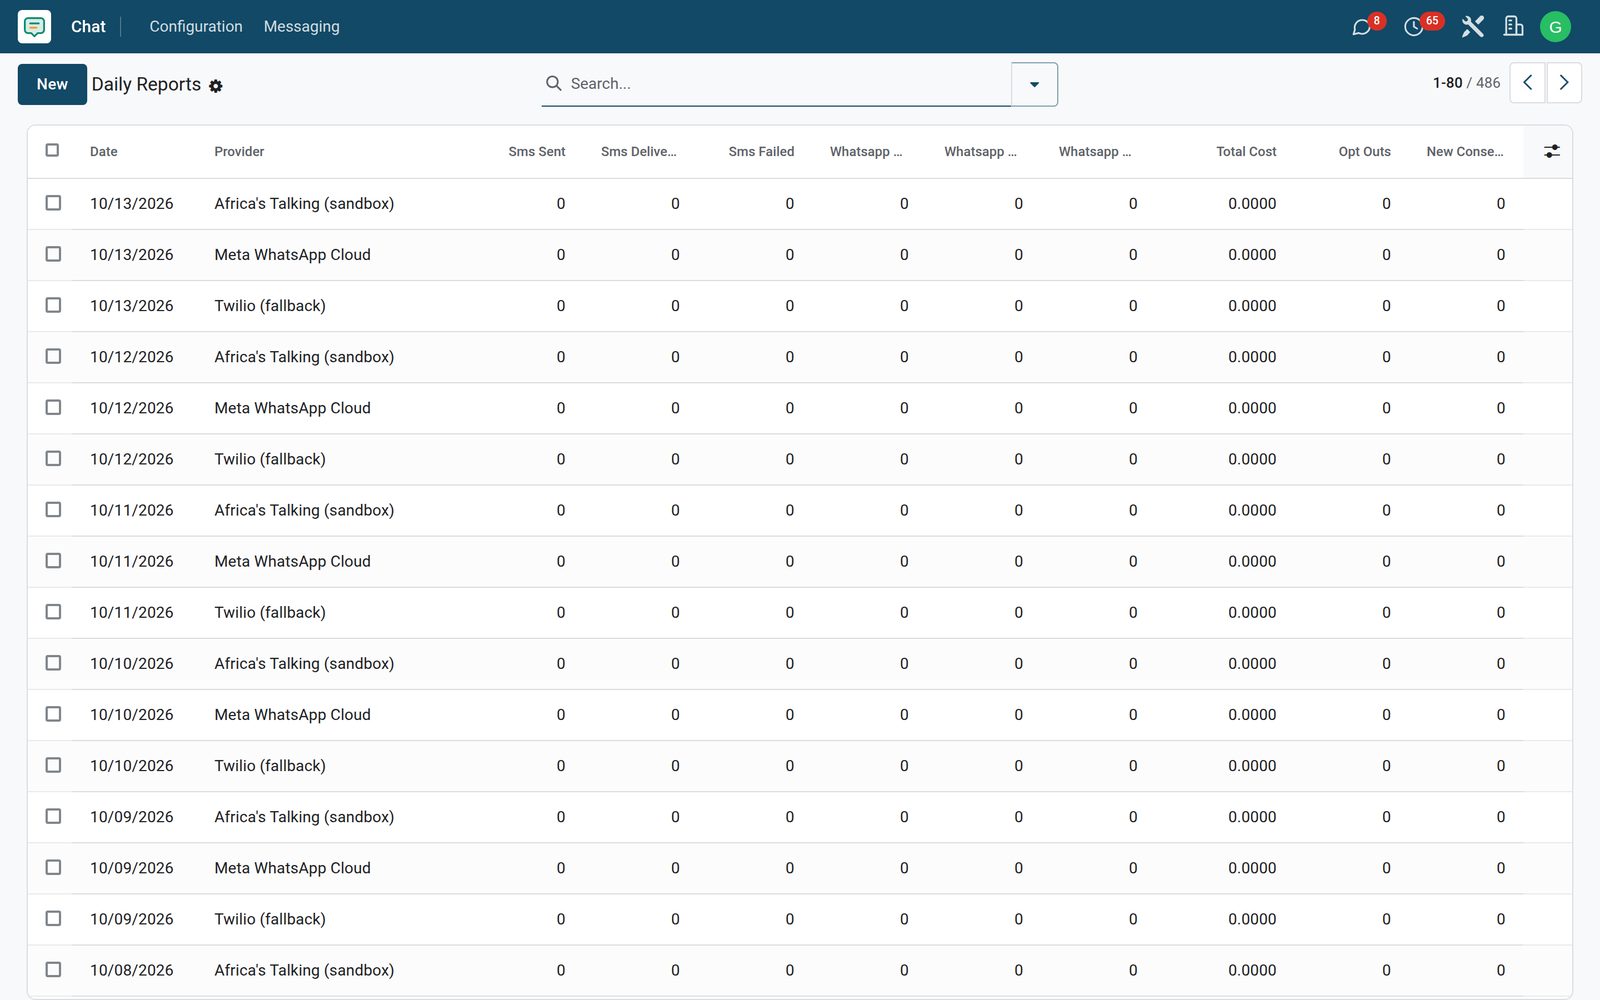Screen dimensions: 1600x1000
Task: Expand the search options dropdown arrow
Action: [1034, 84]
